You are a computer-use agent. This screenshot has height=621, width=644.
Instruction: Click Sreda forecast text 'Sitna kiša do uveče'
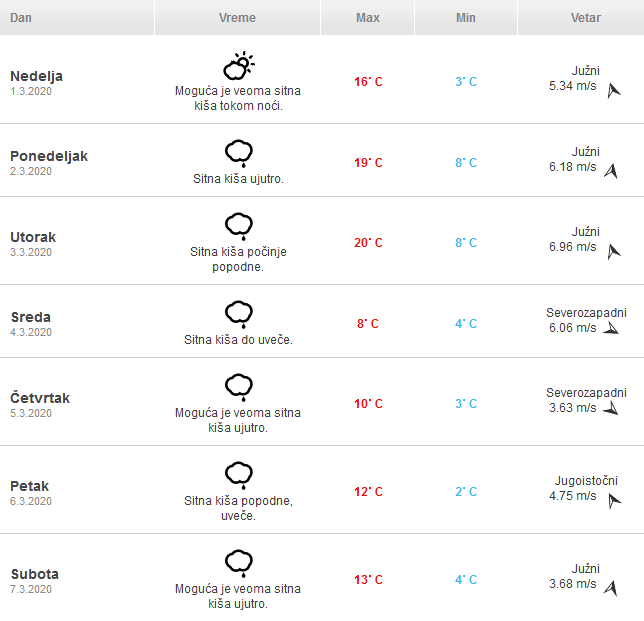tap(238, 340)
